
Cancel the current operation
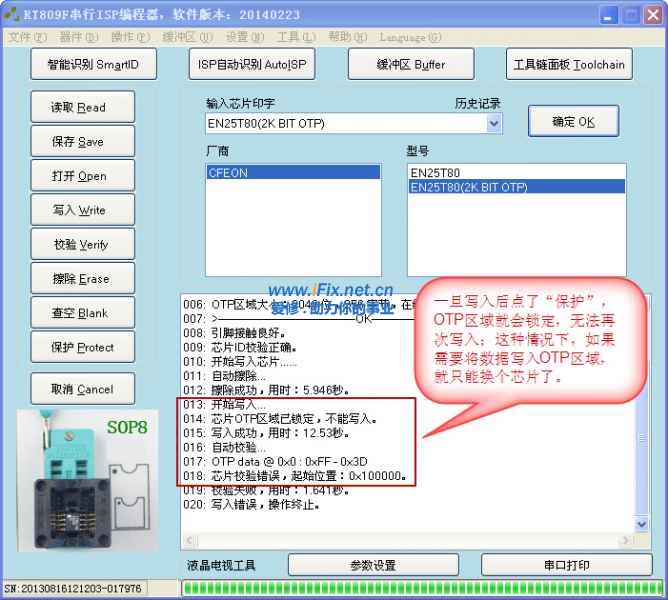78,390
